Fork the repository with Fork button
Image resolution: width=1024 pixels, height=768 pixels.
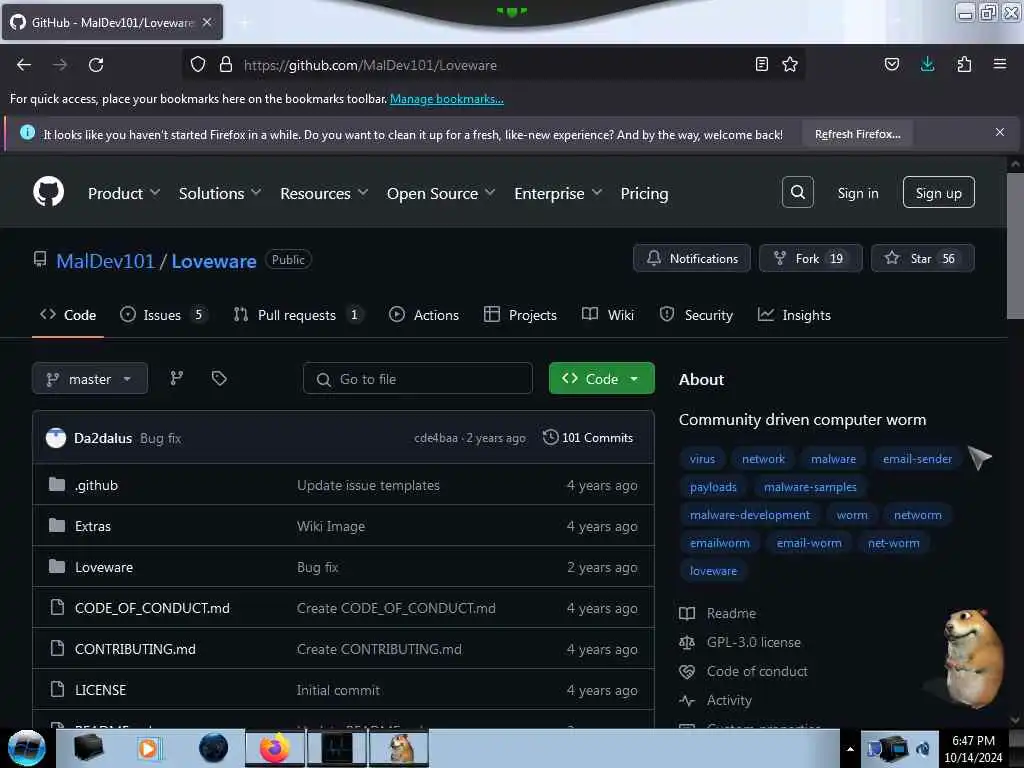810,258
